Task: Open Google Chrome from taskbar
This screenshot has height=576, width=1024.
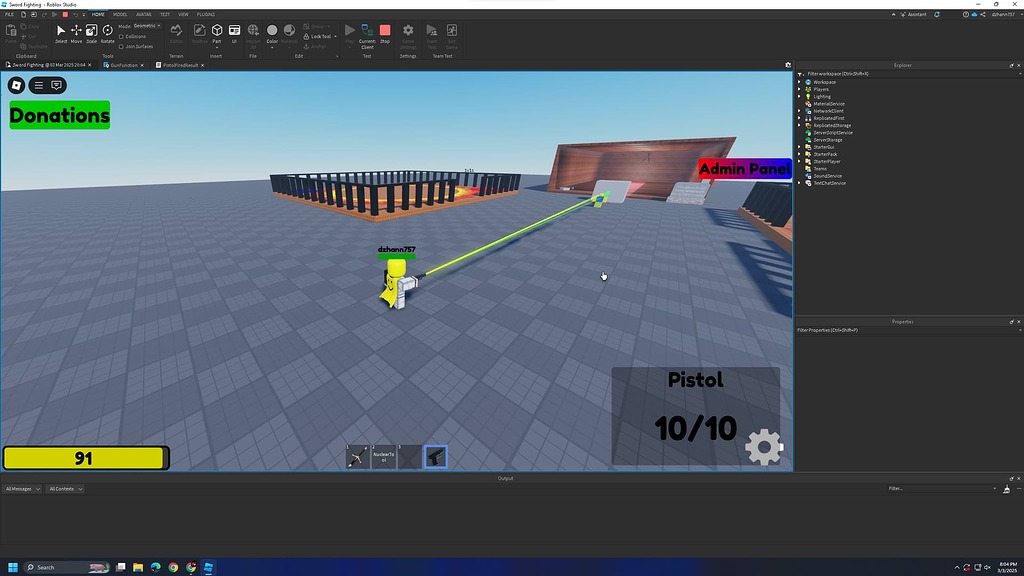Action: click(173, 567)
